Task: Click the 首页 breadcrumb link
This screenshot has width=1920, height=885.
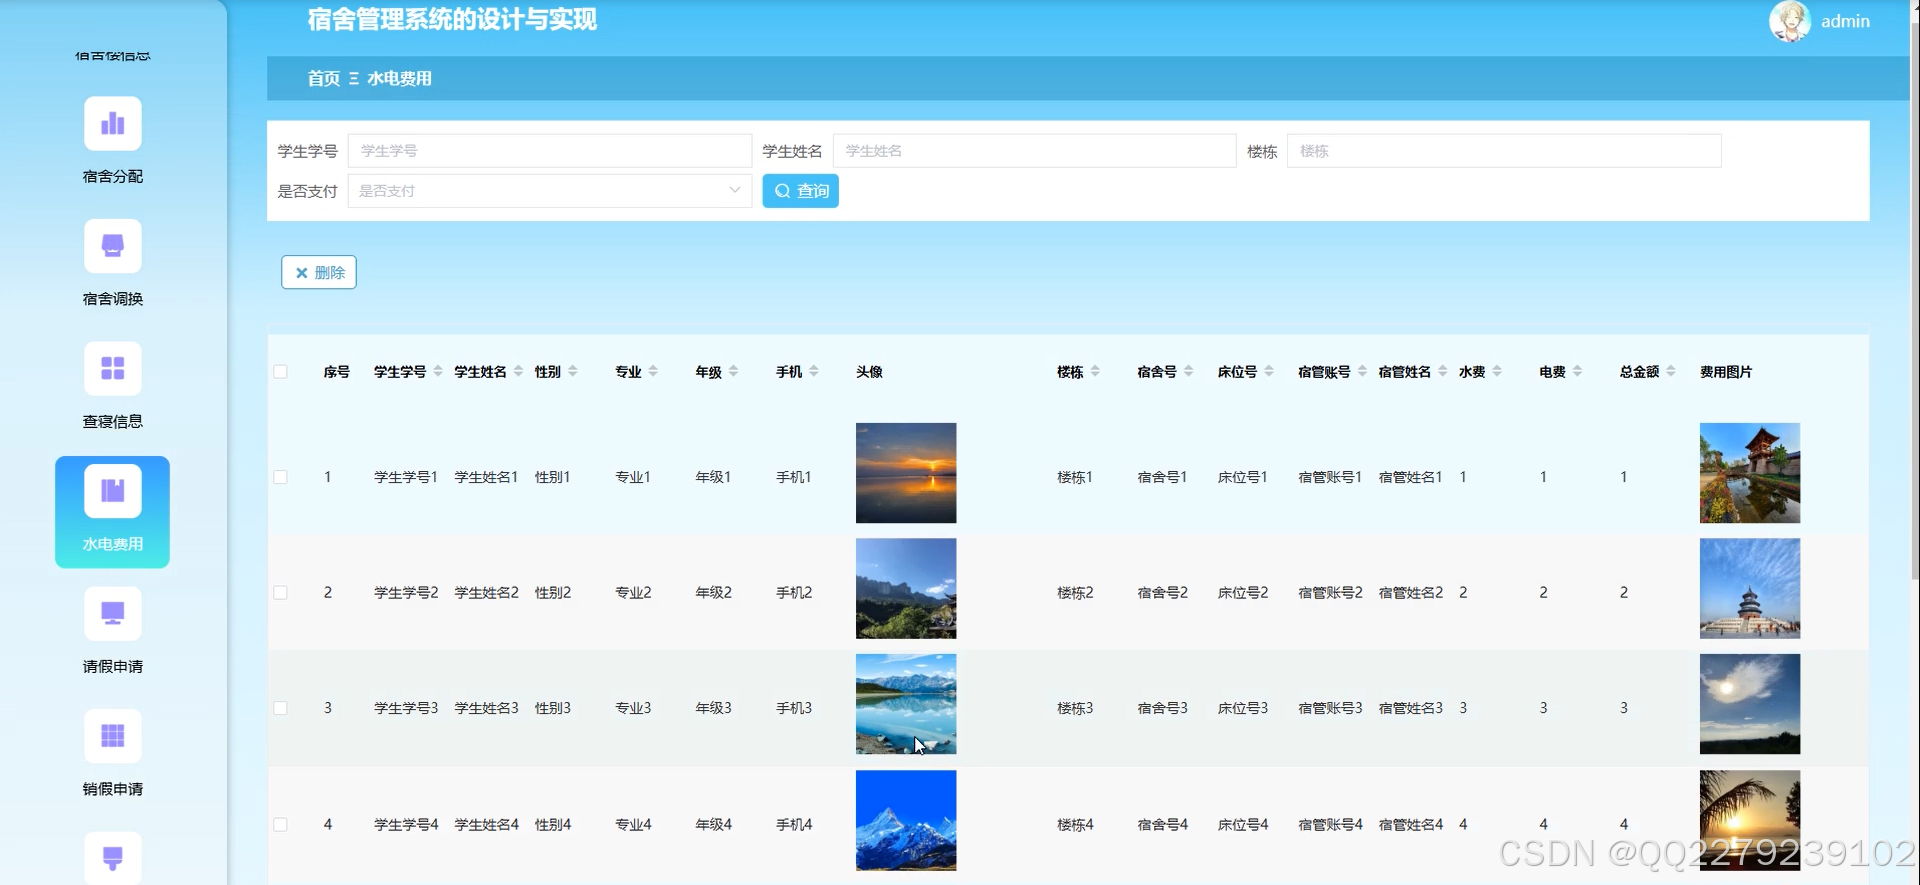Action: [323, 79]
